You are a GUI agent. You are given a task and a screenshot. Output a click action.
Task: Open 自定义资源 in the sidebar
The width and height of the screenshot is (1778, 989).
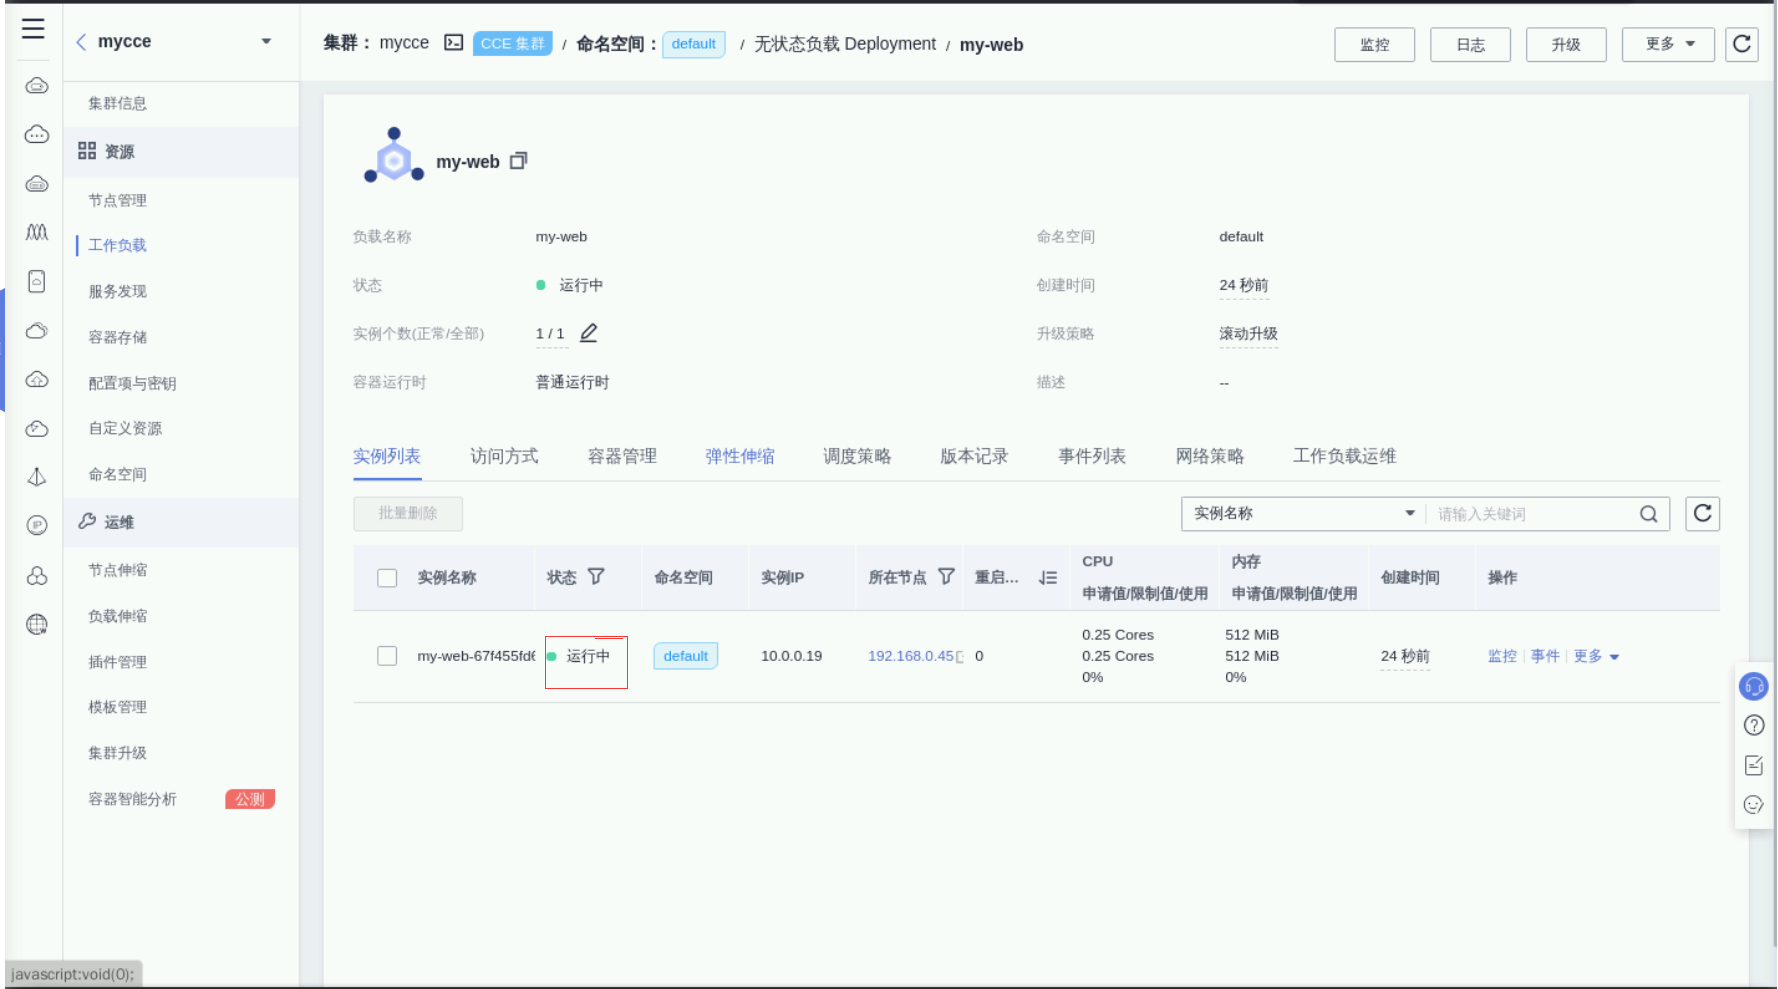tap(125, 428)
